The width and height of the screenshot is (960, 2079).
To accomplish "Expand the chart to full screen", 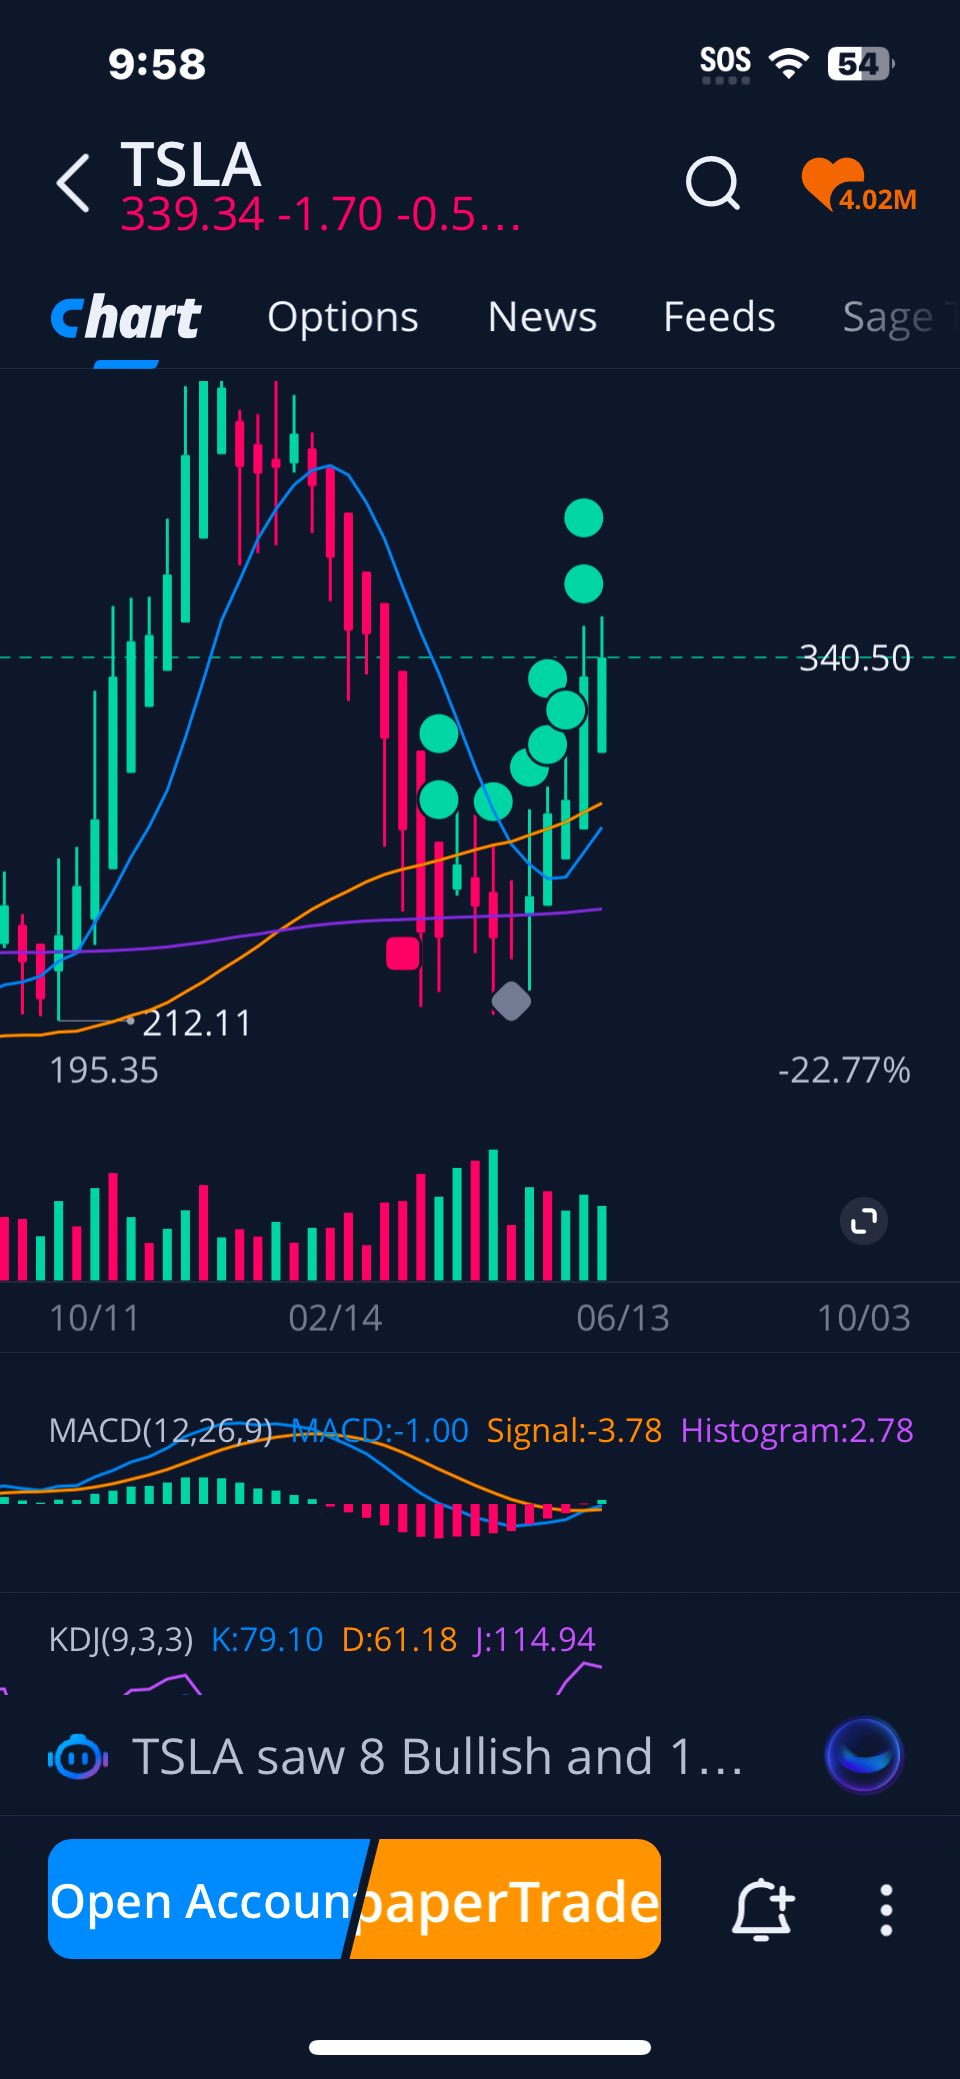I will 864,1220.
